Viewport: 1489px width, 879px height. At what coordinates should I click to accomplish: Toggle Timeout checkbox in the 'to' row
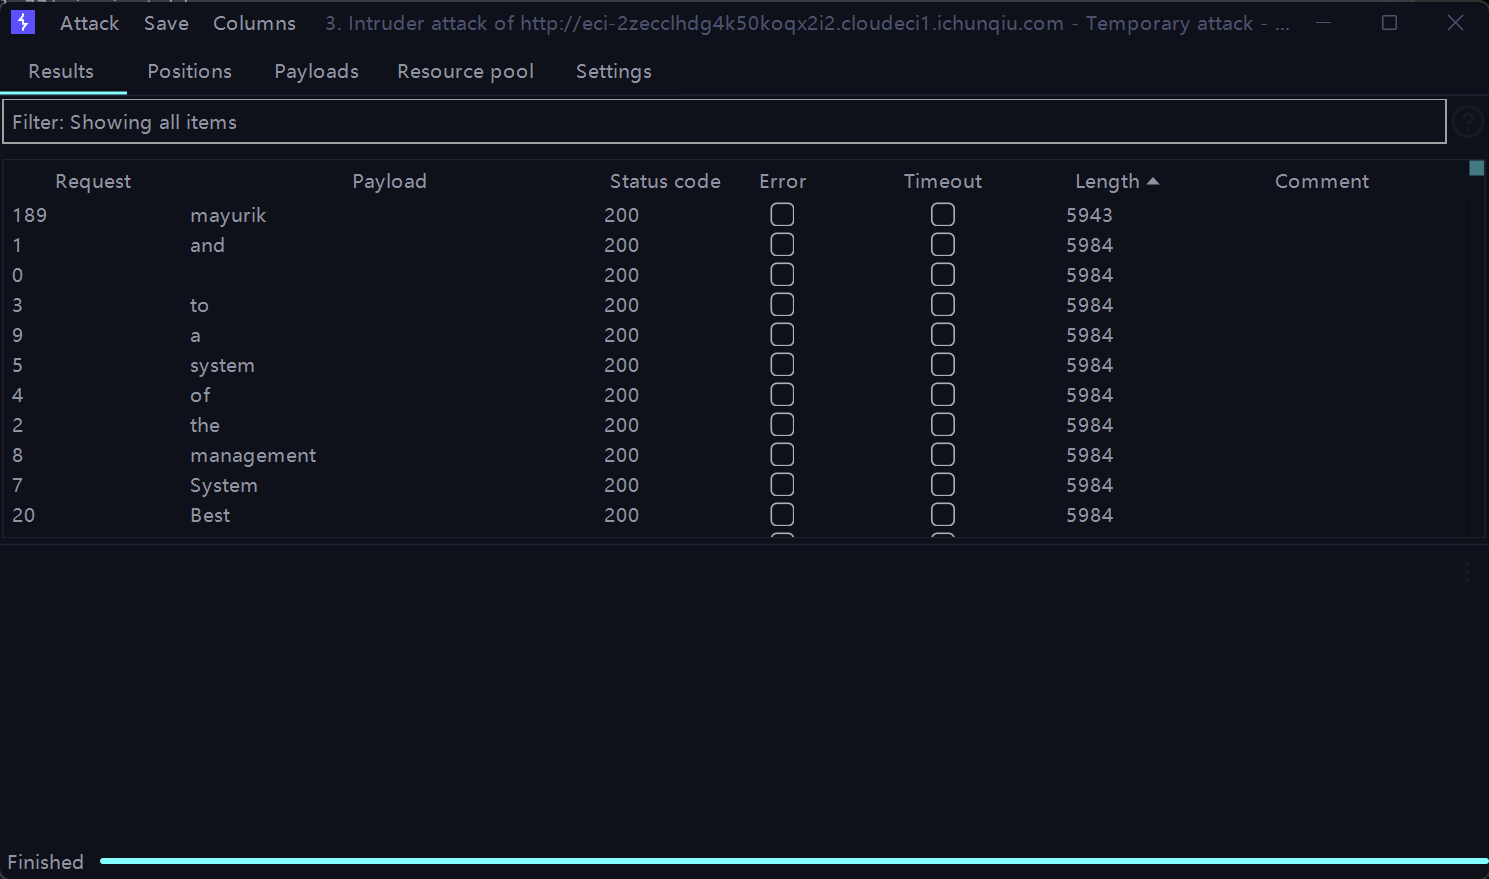[942, 305]
